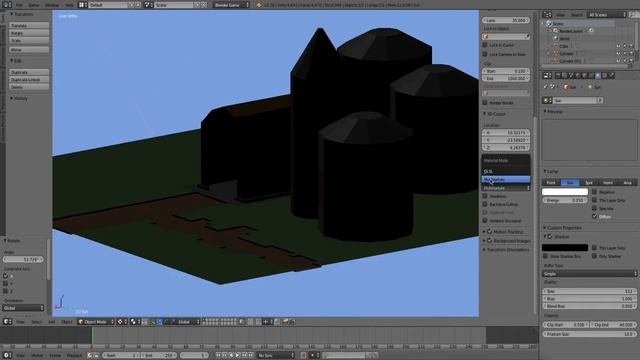This screenshot has width=640, height=360.
Task: Select the Point lamp type tab
Action: (x=551, y=182)
